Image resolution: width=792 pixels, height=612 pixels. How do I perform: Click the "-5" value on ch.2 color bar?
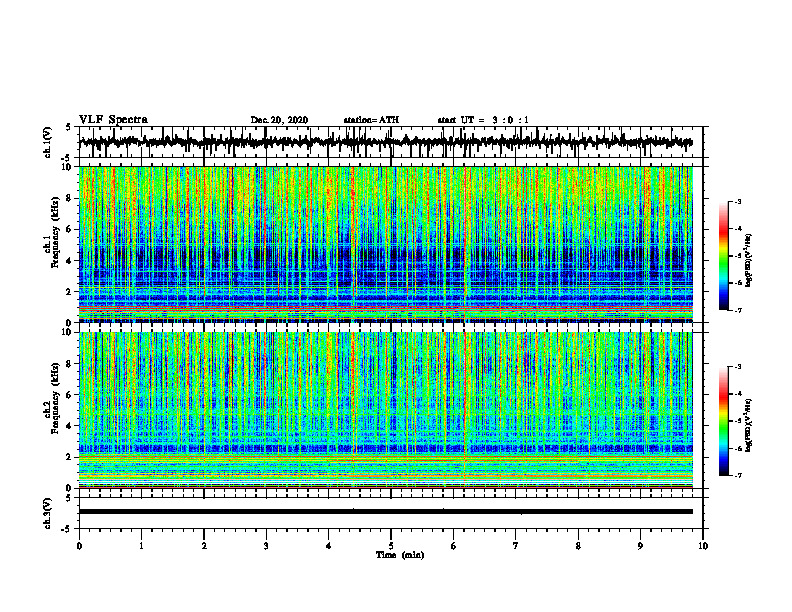[x=738, y=421]
